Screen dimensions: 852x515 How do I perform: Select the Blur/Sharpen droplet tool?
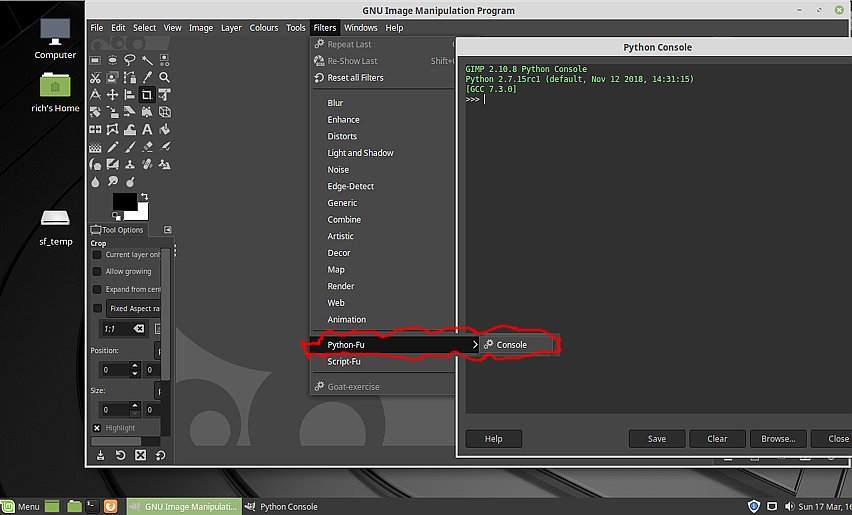pos(95,181)
